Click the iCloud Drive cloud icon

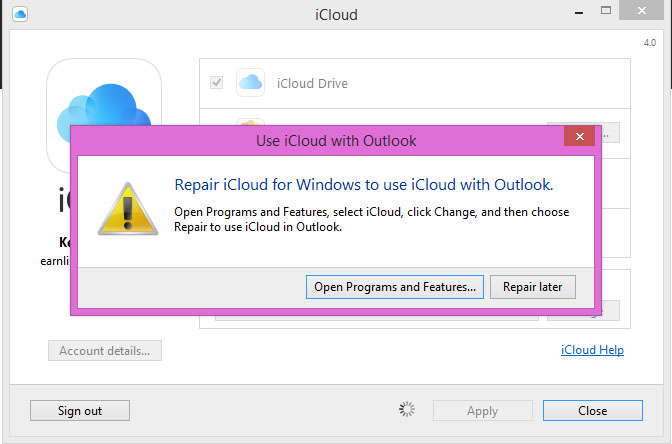[x=250, y=83]
